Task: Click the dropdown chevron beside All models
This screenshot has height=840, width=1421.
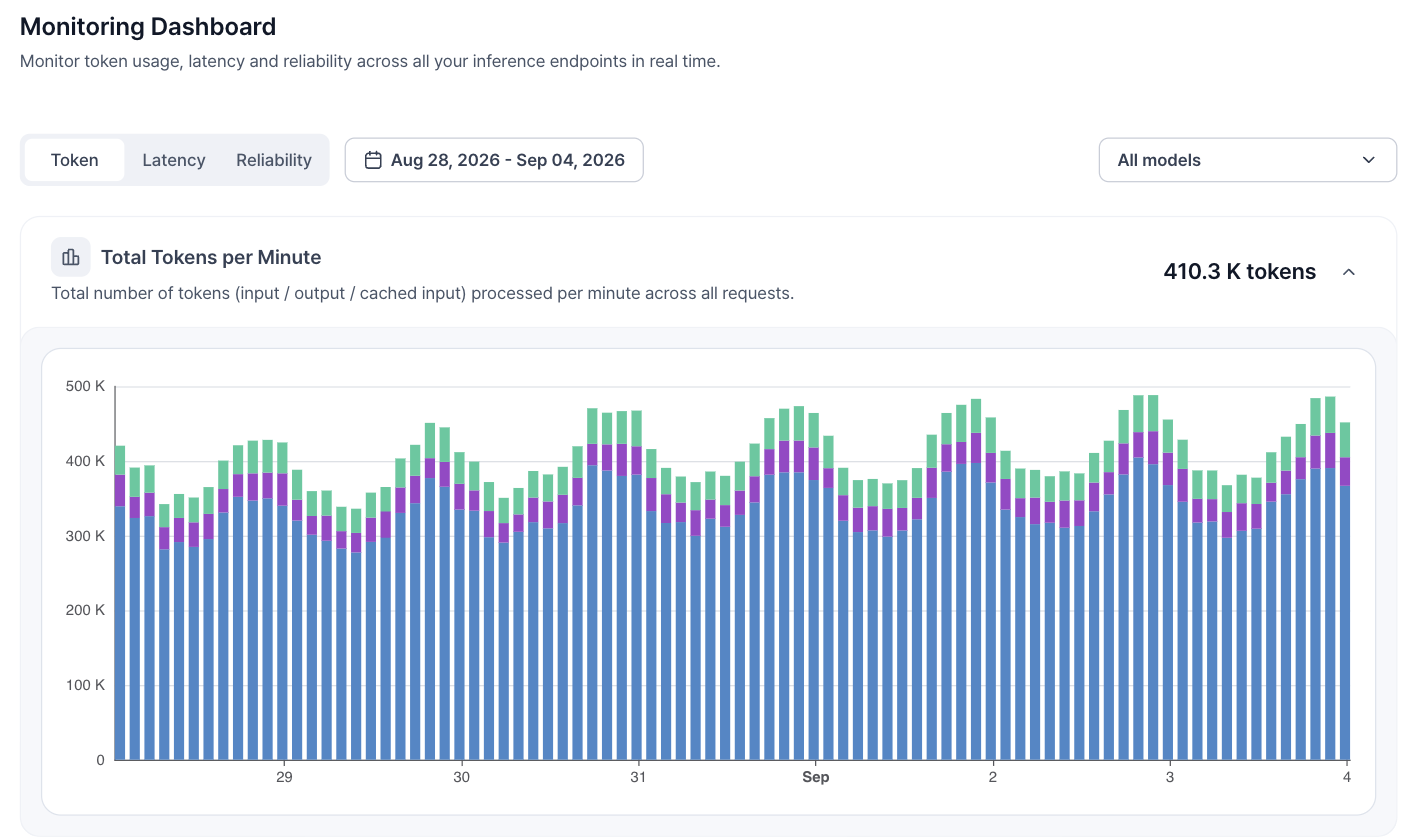Action: click(x=1369, y=160)
